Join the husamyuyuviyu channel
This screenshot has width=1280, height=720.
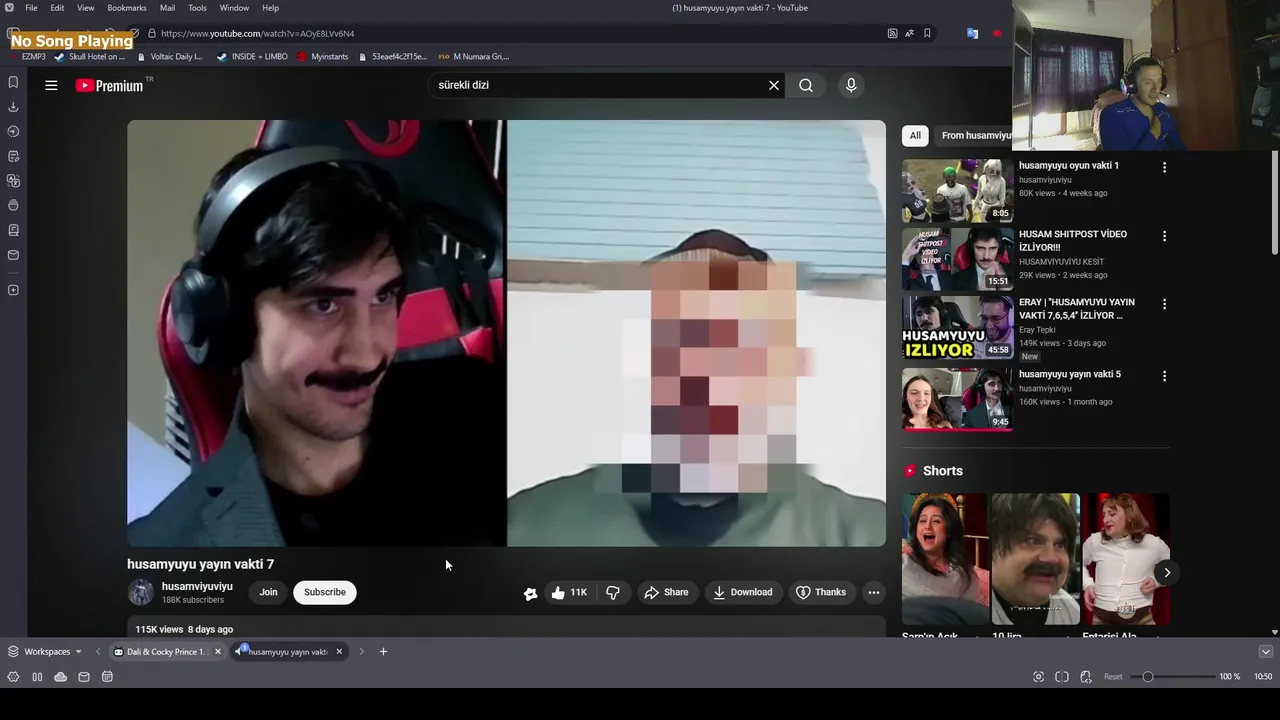click(268, 592)
